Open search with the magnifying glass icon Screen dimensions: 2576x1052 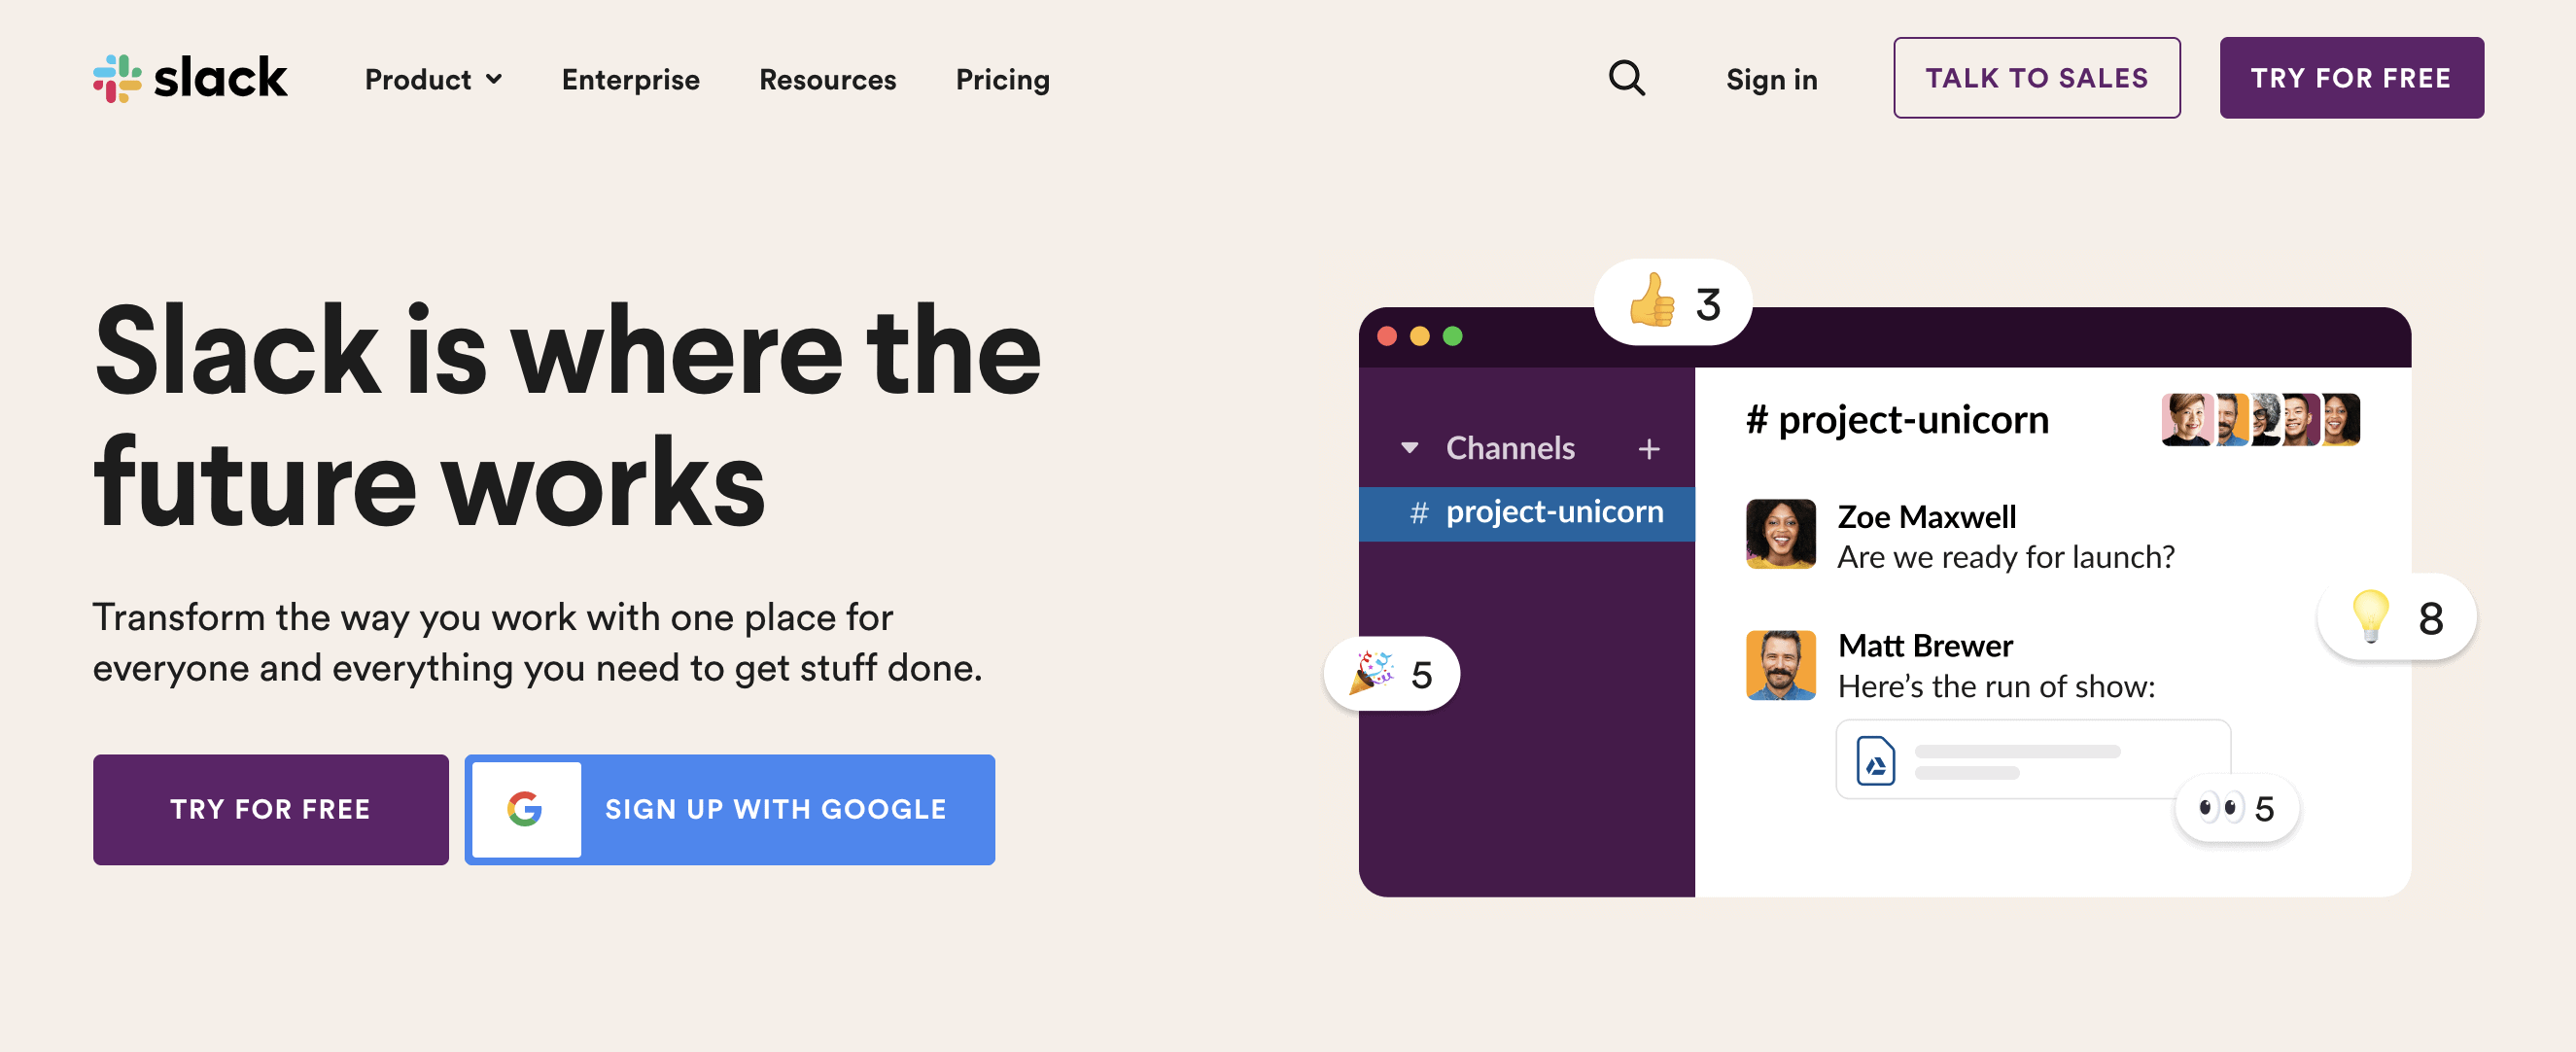[x=1626, y=78]
